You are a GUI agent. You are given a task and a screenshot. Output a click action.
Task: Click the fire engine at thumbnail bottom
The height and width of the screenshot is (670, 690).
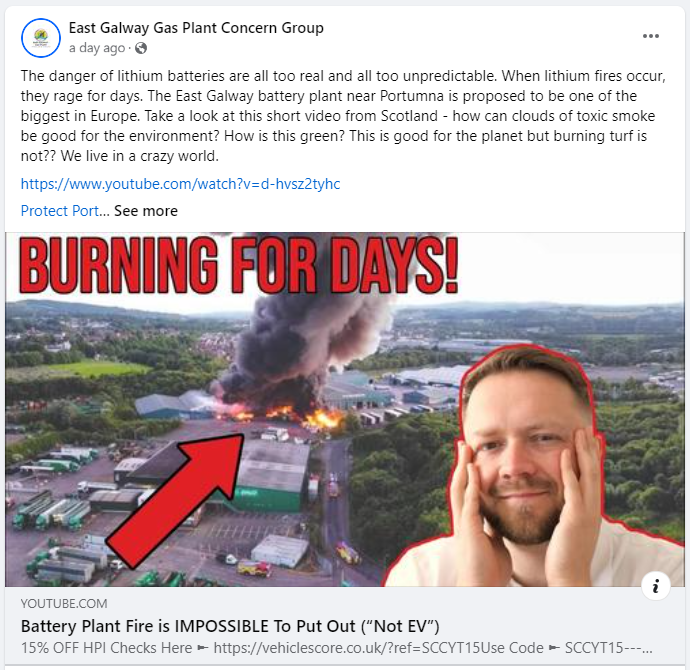pos(254,568)
